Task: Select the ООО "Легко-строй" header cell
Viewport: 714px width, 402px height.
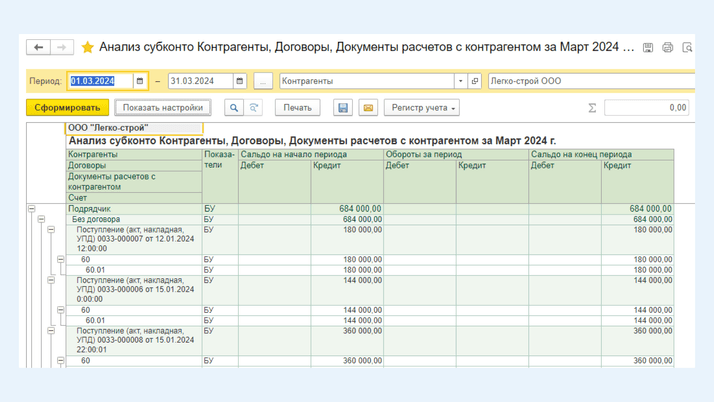Action: 134,128
